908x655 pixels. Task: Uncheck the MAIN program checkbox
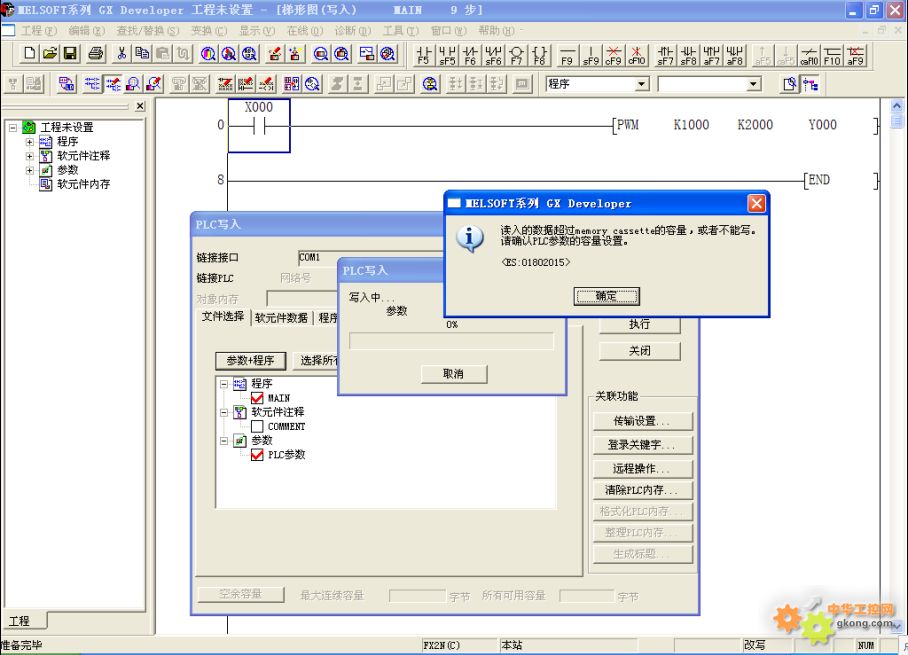pos(257,398)
